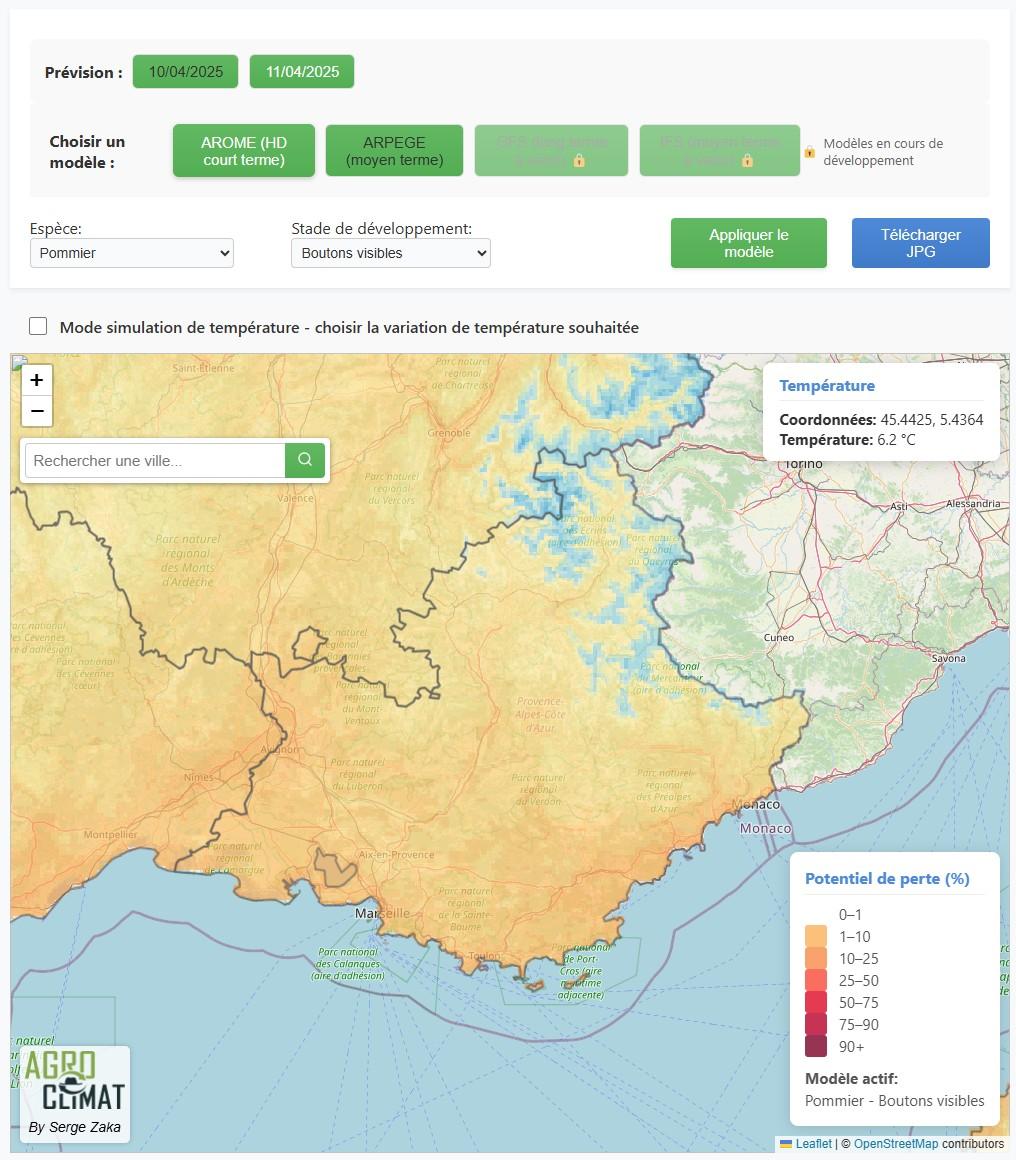1016x1160 pixels.
Task: Click the green magnifier search icon
Action: click(305, 460)
